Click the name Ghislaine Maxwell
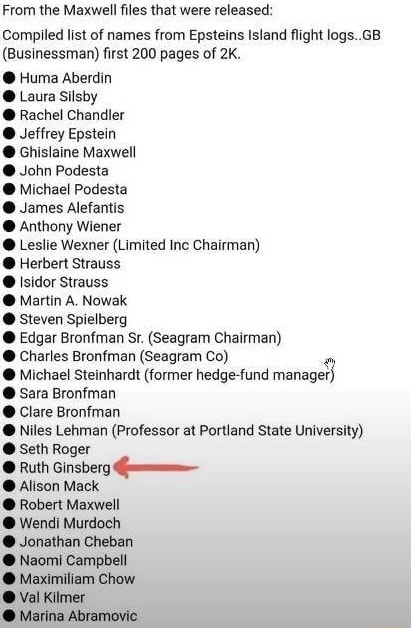The width and height of the screenshot is (411, 628). [x=78, y=152]
